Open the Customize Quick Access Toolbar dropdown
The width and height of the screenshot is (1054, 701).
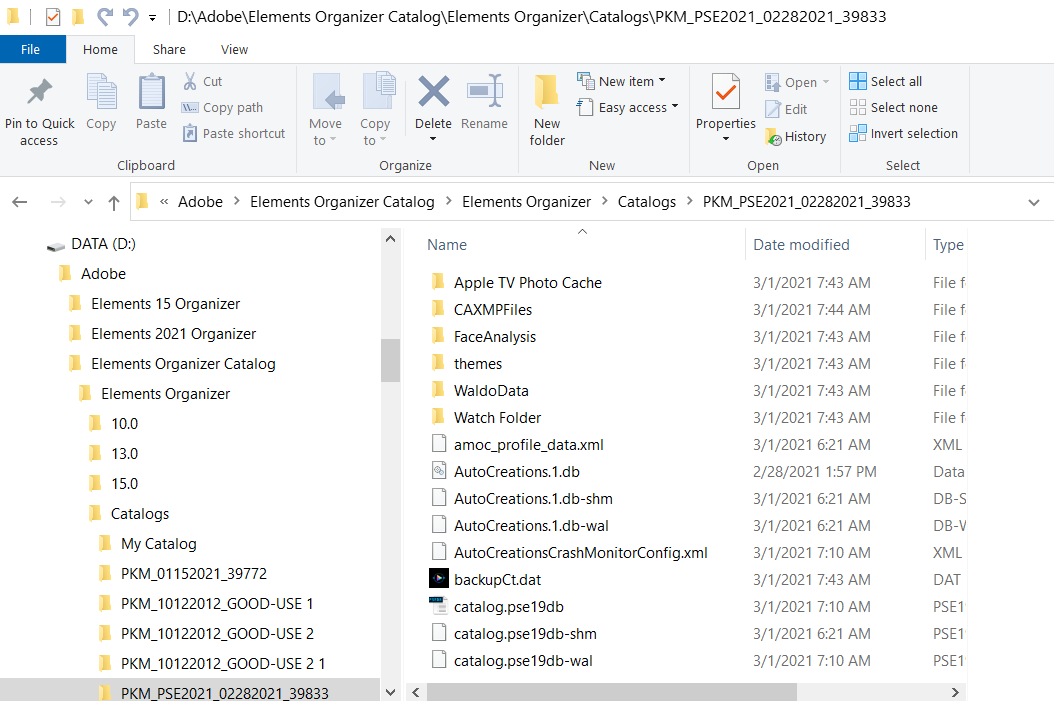click(153, 18)
